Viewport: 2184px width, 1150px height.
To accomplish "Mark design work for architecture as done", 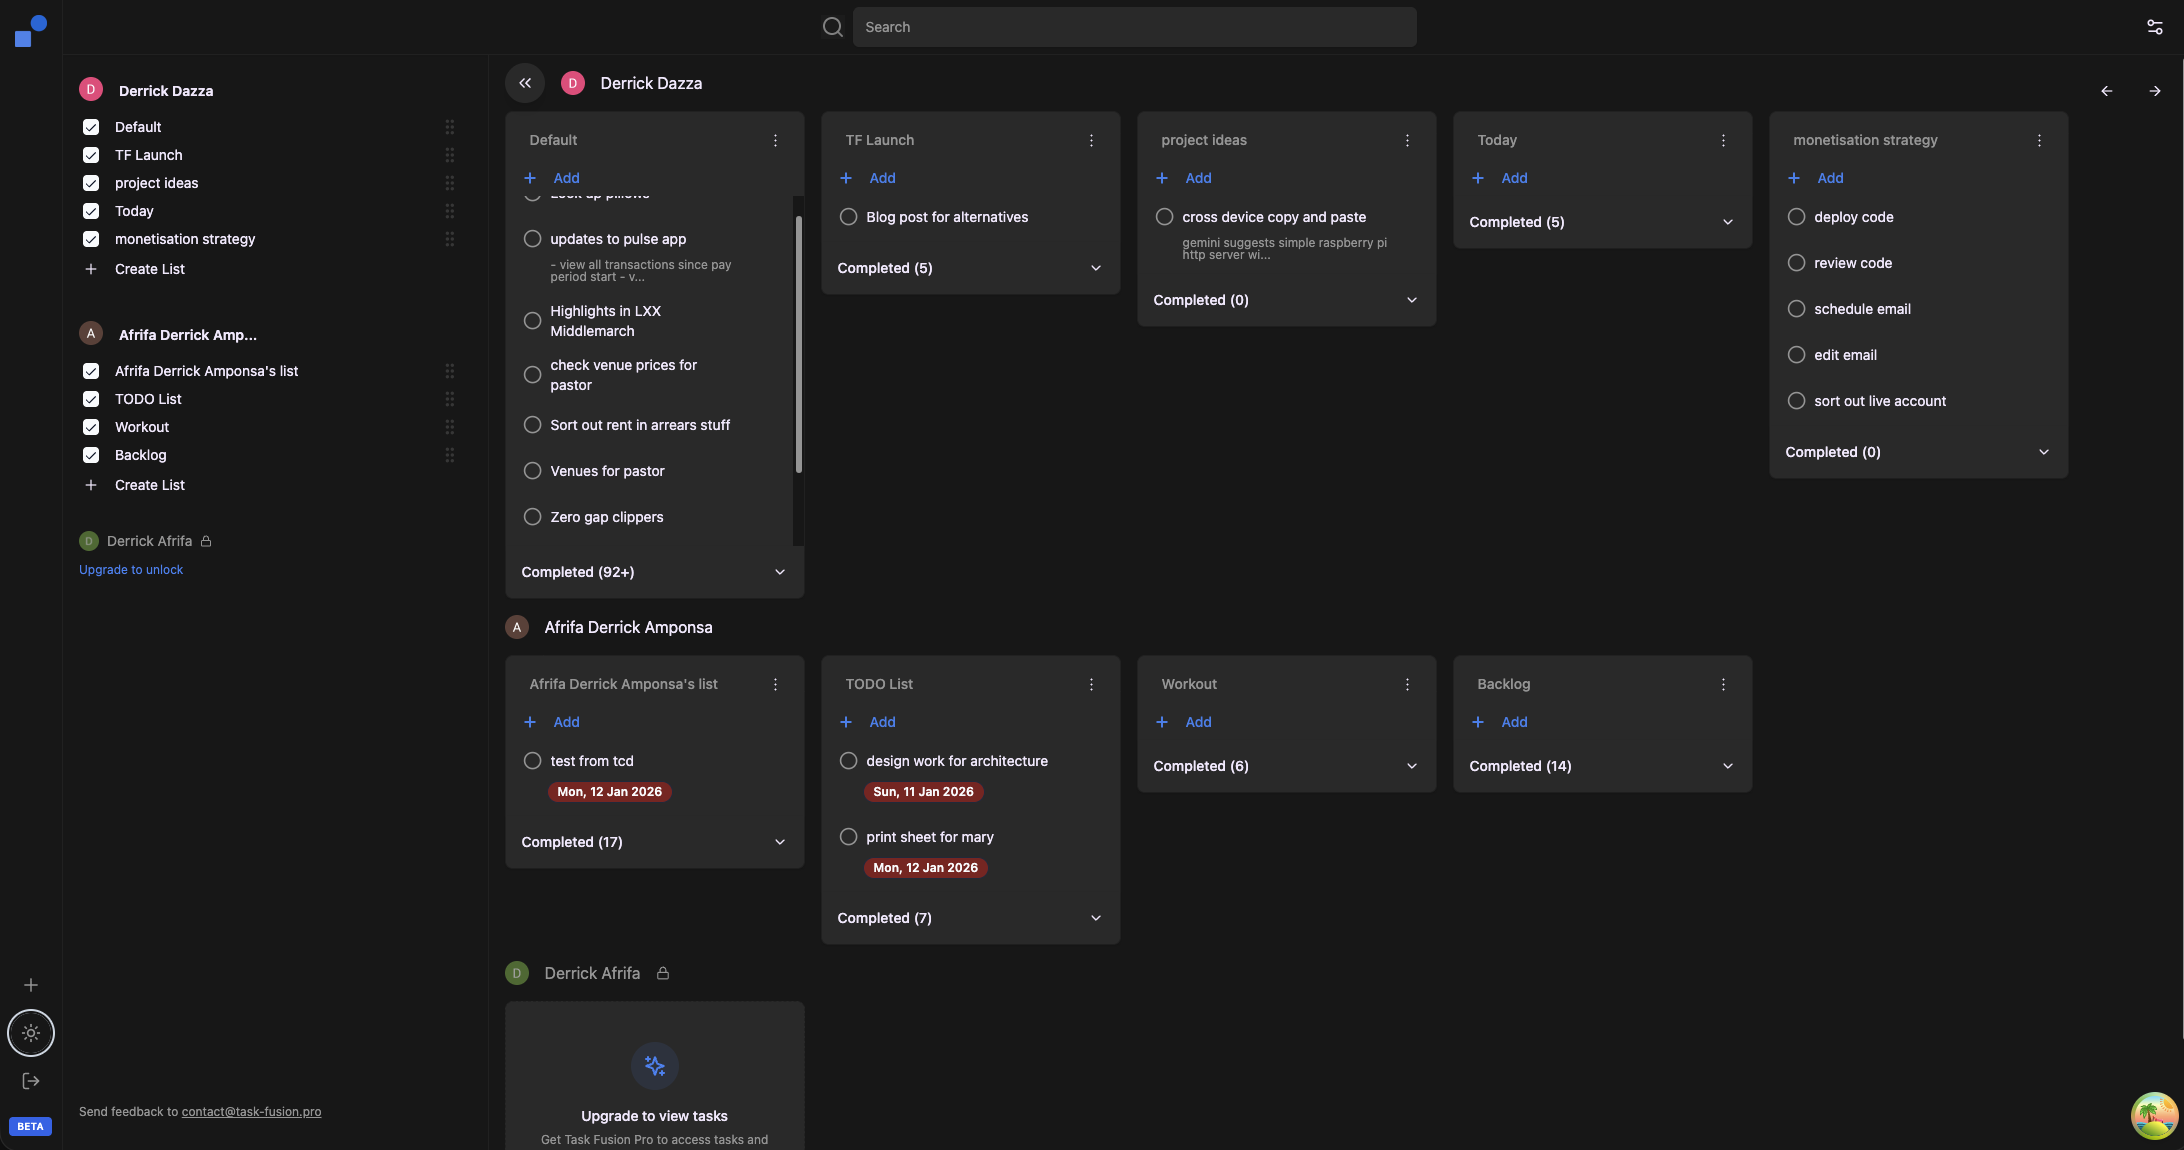I will pyautogui.click(x=848, y=761).
